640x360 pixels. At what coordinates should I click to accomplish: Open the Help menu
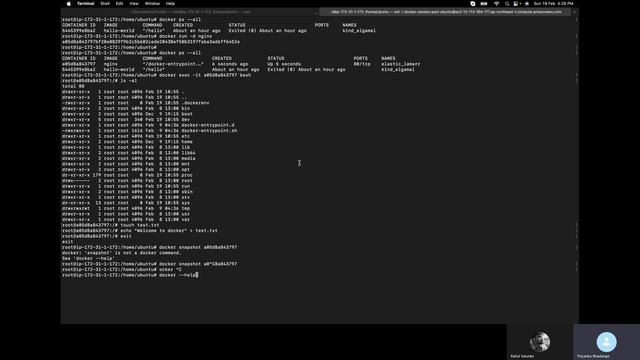tap(170, 4)
